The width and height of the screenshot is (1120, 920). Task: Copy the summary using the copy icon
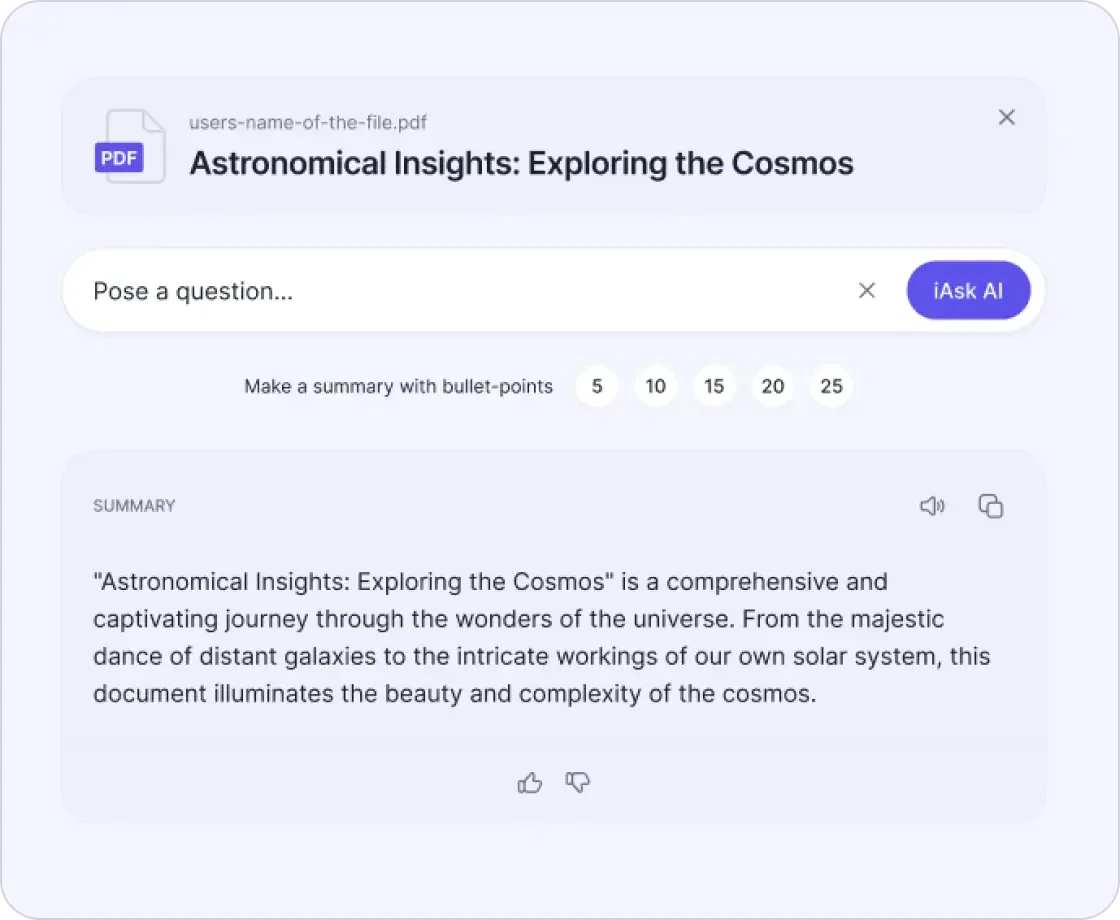click(991, 507)
